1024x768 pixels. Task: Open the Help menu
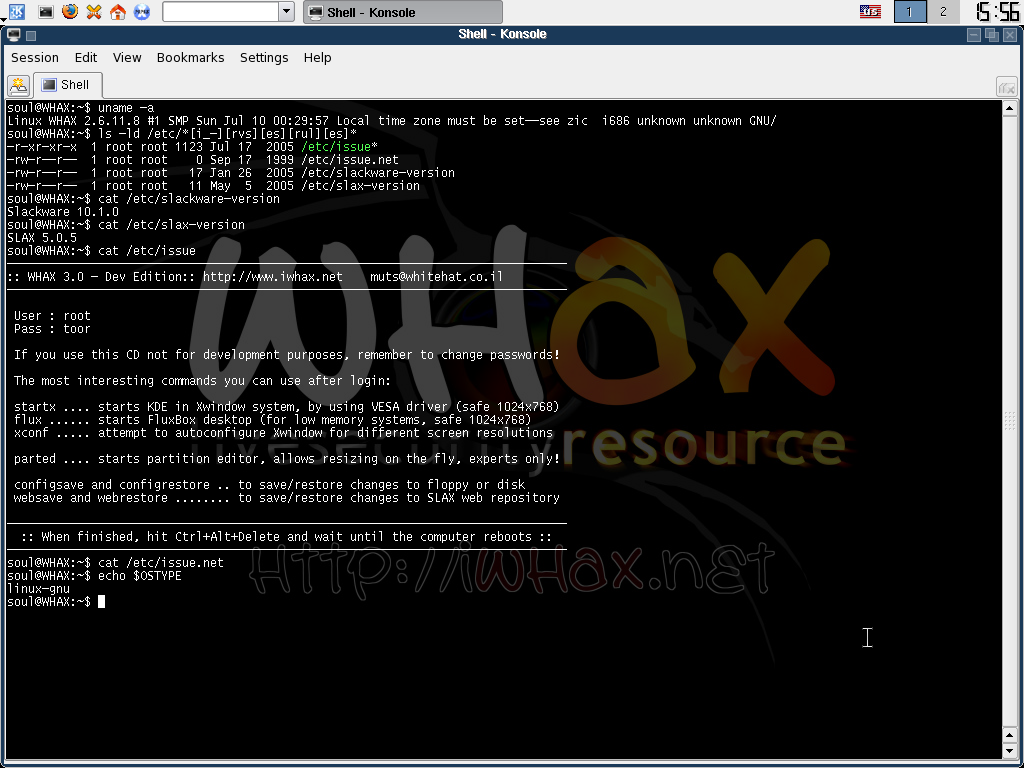coord(317,57)
